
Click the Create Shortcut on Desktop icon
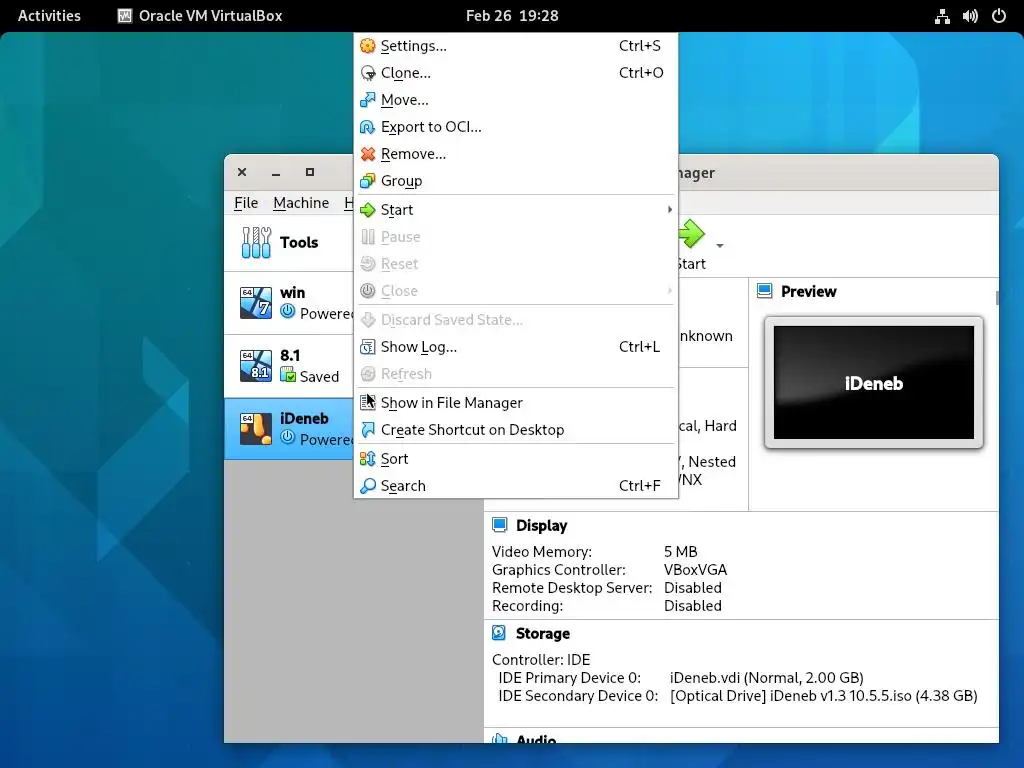(x=368, y=430)
